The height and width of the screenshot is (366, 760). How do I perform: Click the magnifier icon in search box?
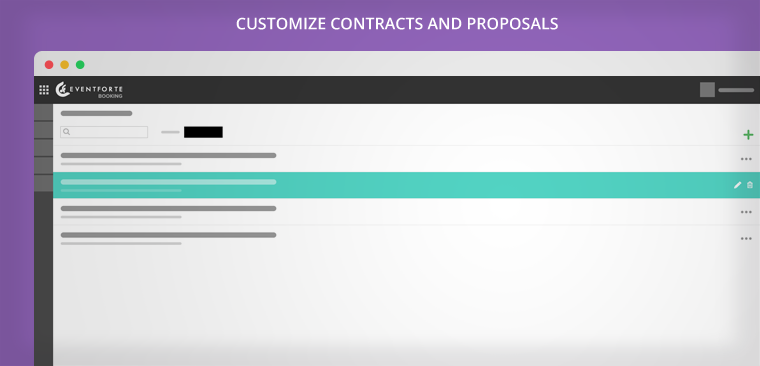(66, 132)
